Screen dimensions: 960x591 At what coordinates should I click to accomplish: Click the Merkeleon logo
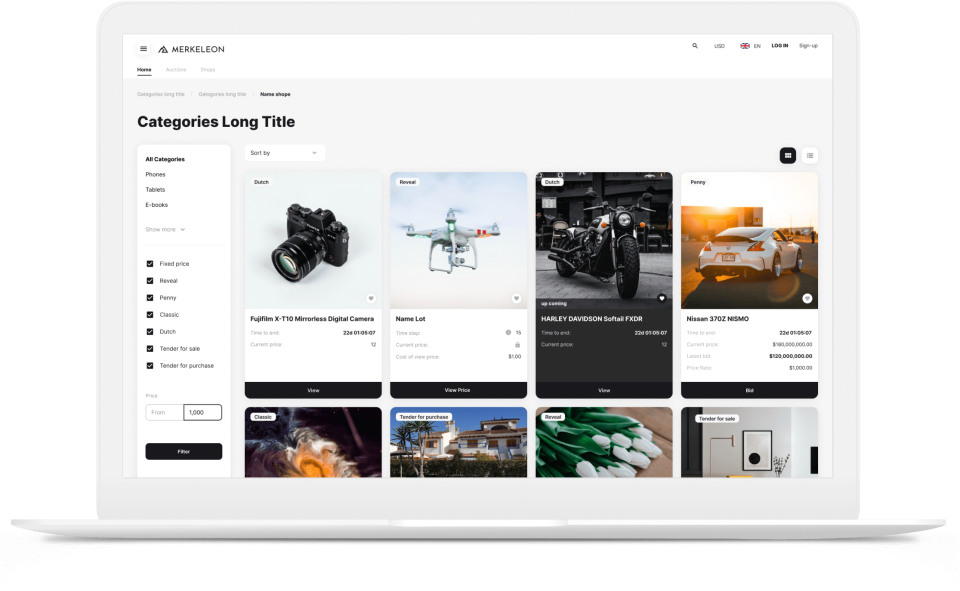coord(192,49)
